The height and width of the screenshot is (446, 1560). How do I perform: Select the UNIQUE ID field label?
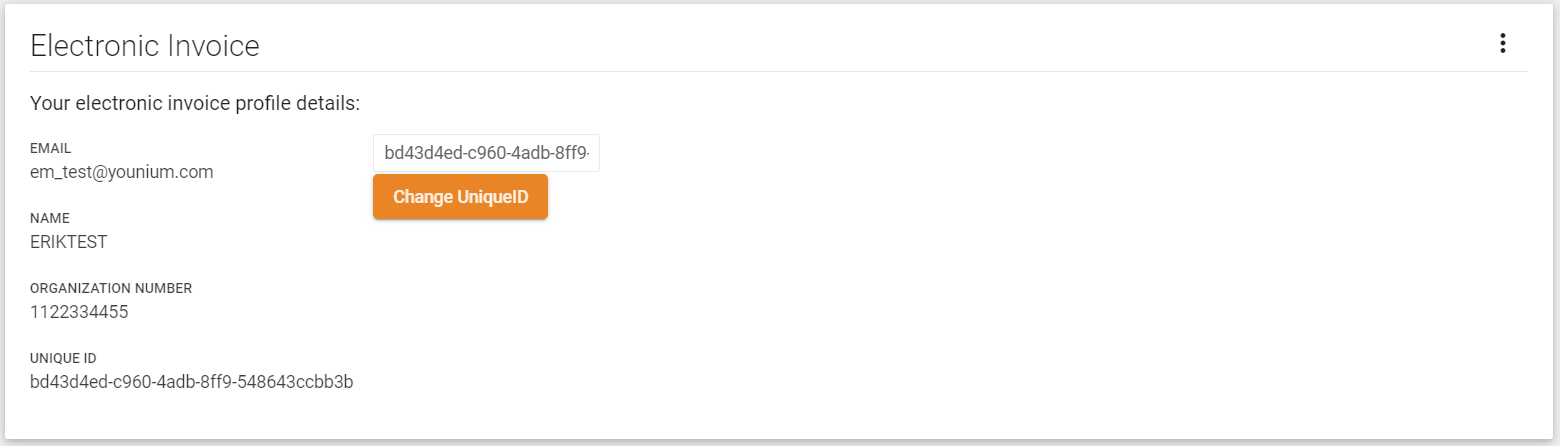click(63, 358)
